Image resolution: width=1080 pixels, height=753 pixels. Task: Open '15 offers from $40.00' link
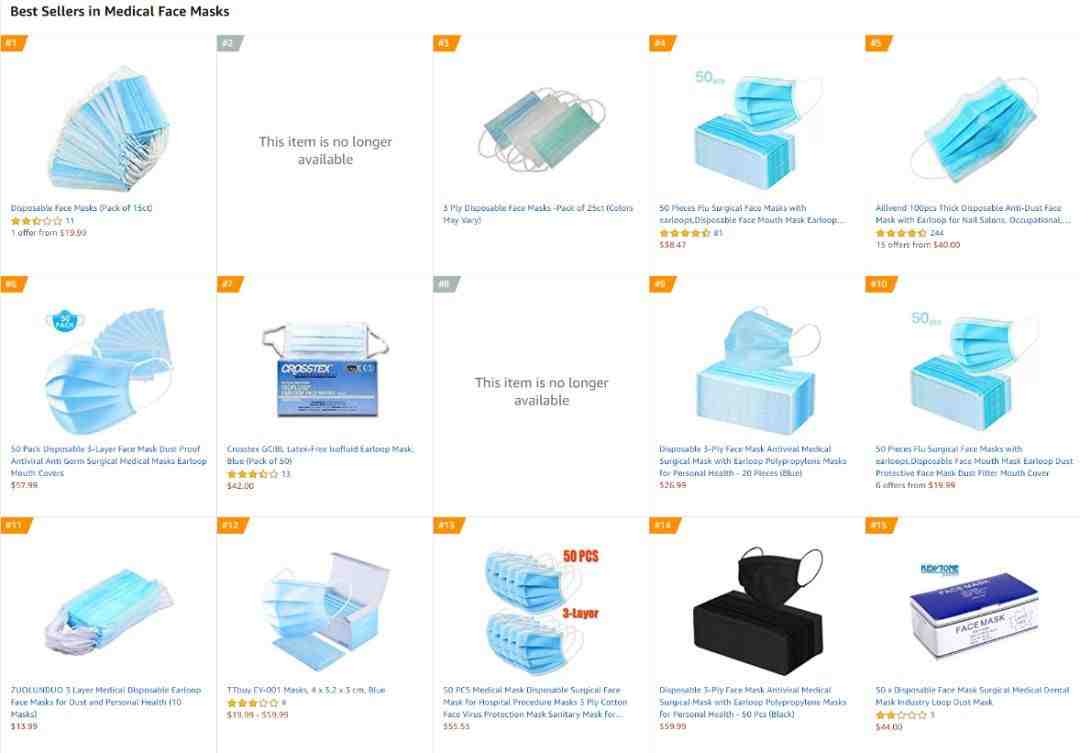click(x=917, y=245)
